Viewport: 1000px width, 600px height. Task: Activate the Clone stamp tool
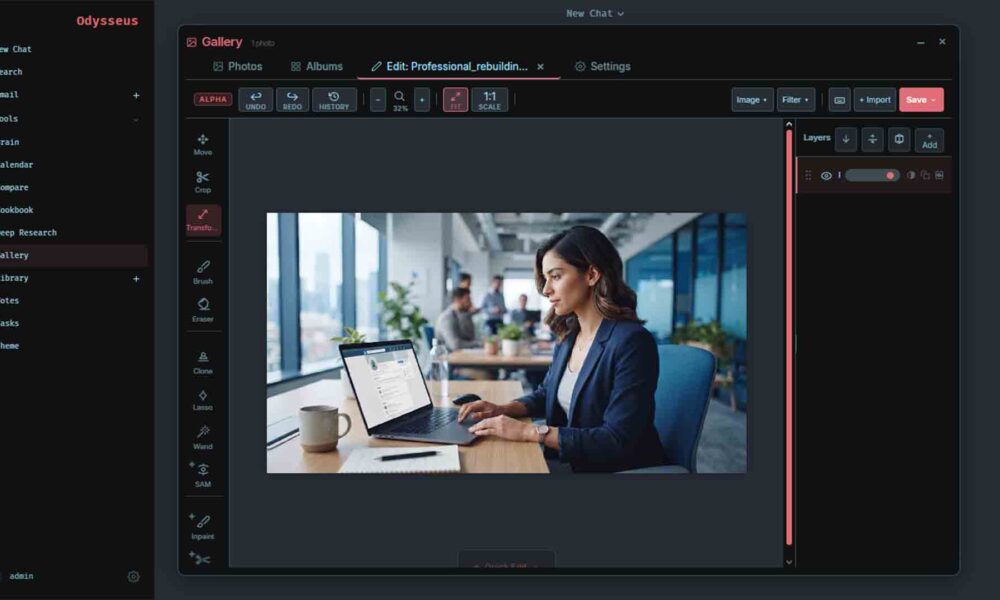pyautogui.click(x=203, y=362)
